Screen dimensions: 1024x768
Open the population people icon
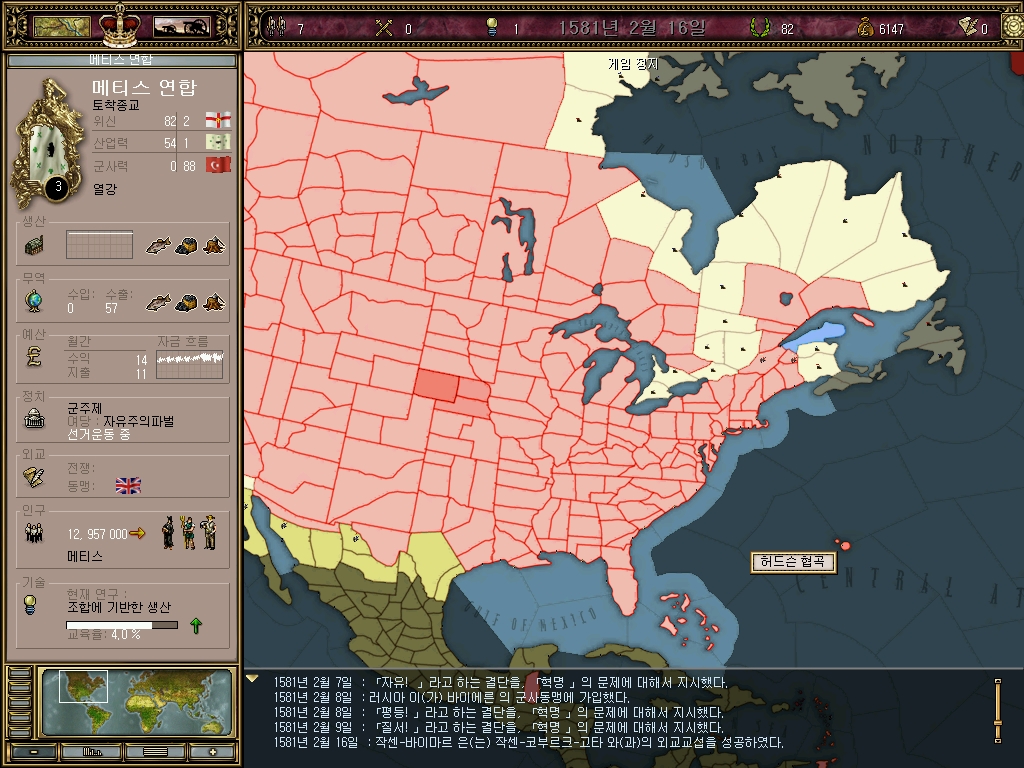pyautogui.click(x=34, y=534)
